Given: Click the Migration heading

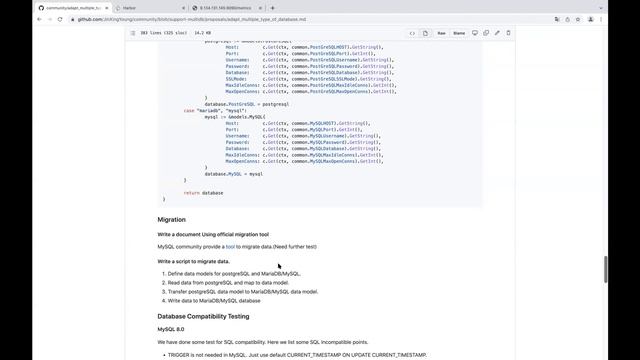Looking at the screenshot, I should click(x=171, y=220).
